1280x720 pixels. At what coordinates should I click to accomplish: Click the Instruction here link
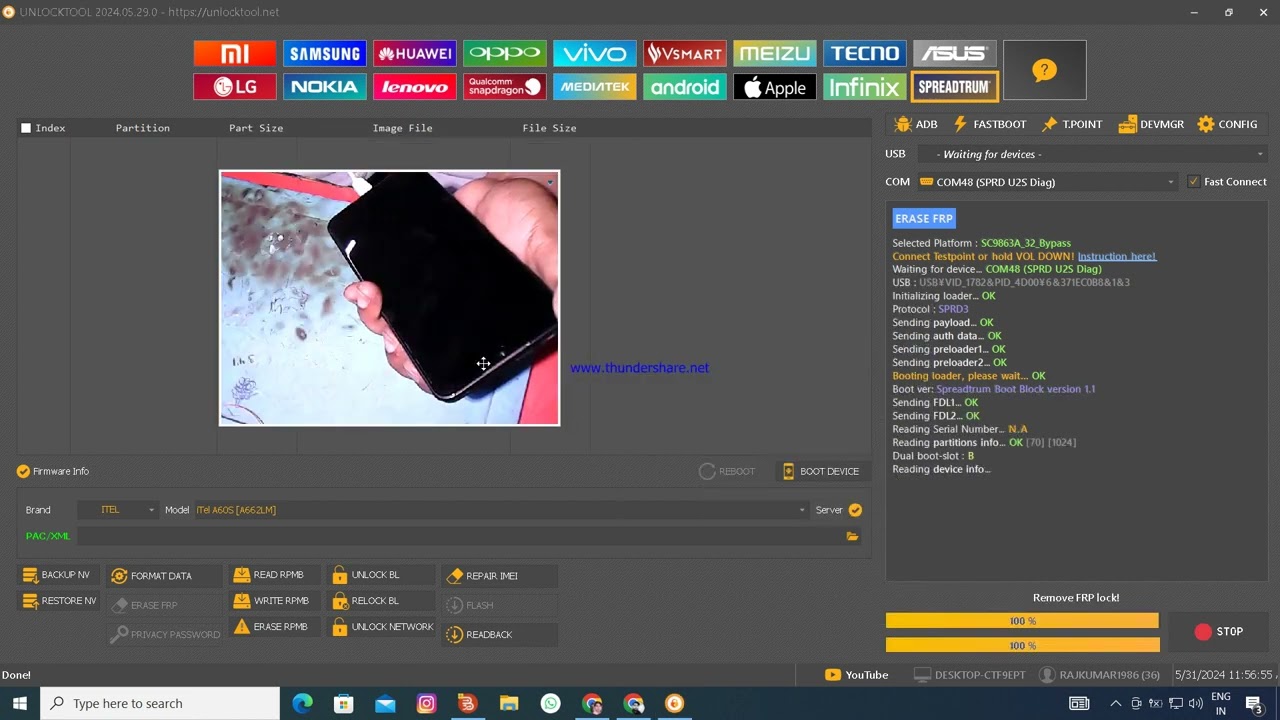click(1116, 256)
